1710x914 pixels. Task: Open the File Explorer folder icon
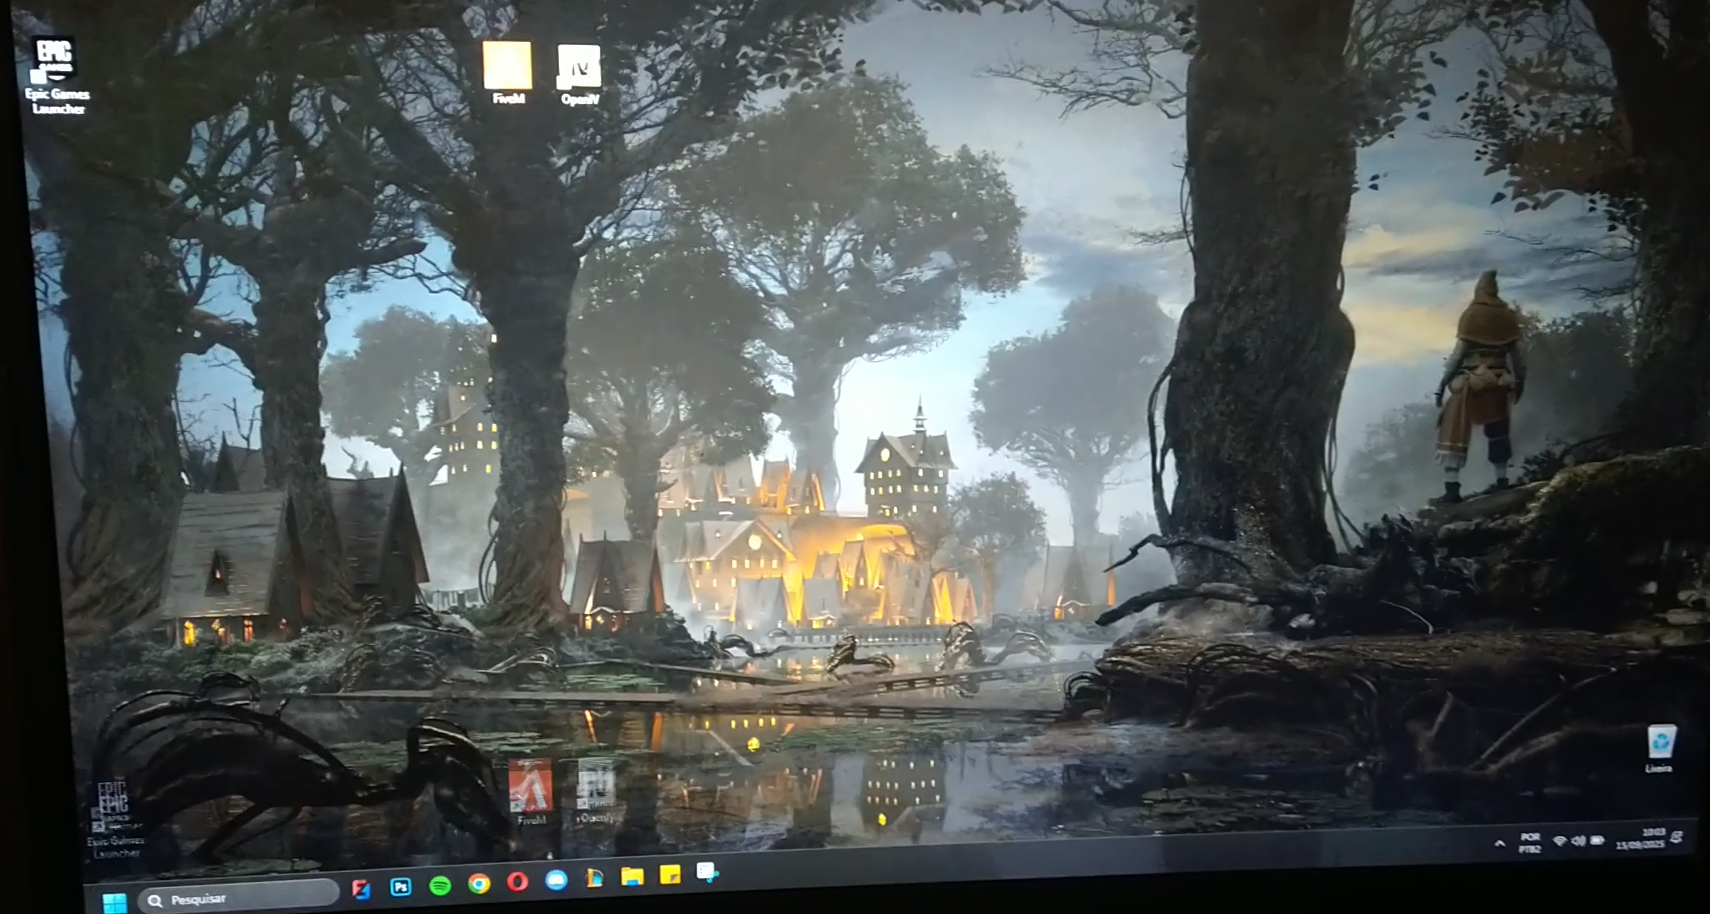(x=632, y=877)
